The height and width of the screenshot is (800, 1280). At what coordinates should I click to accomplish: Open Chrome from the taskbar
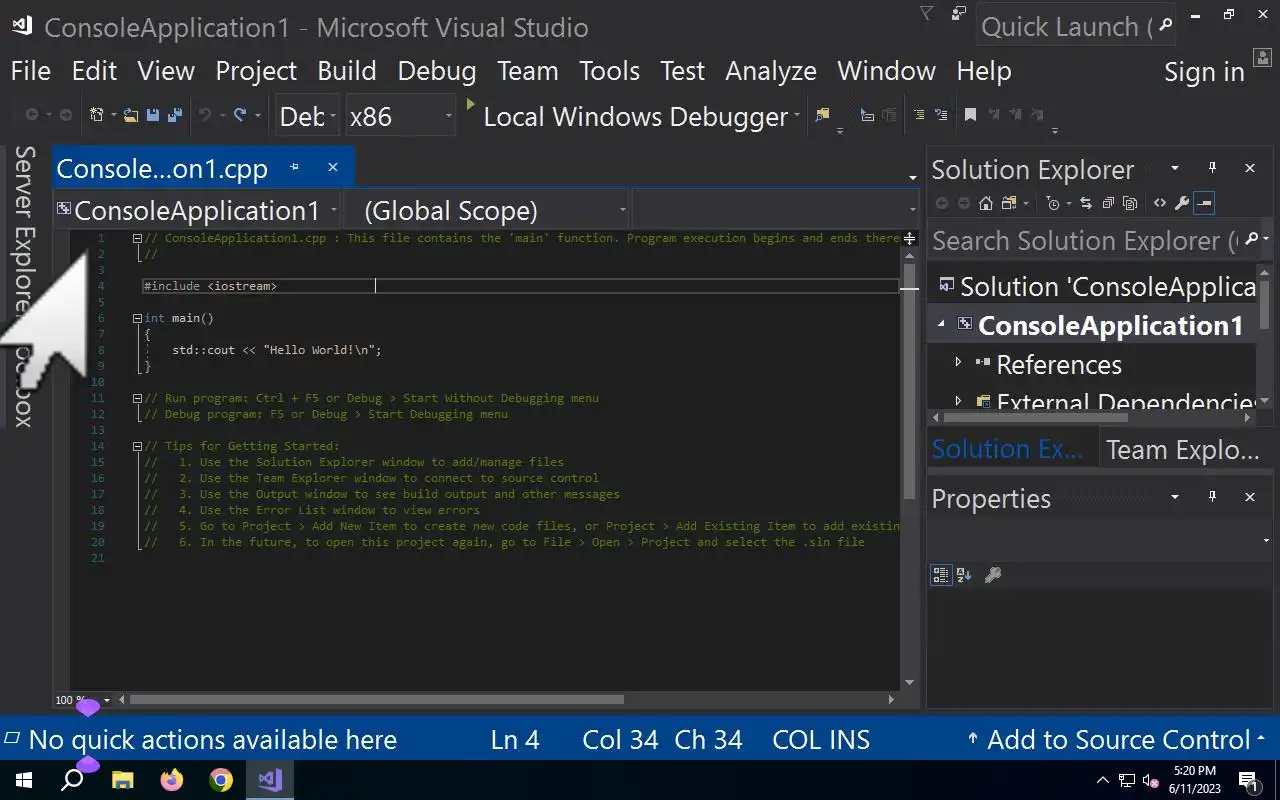coord(221,780)
